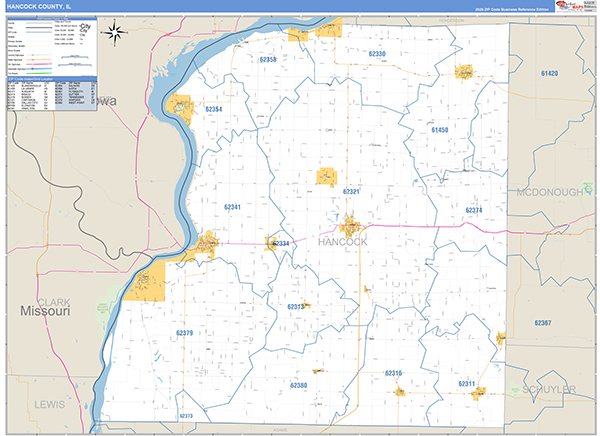This screenshot has width=600, height=436.
Task: Click the CLARK county label
Action: tap(54, 302)
